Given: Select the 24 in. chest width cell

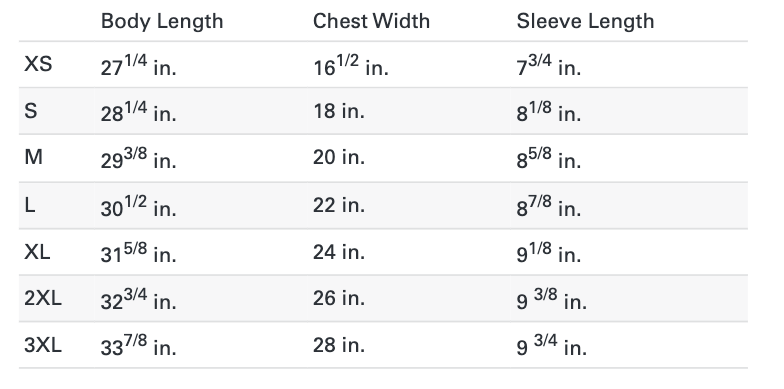Looking at the screenshot, I should tap(339, 252).
